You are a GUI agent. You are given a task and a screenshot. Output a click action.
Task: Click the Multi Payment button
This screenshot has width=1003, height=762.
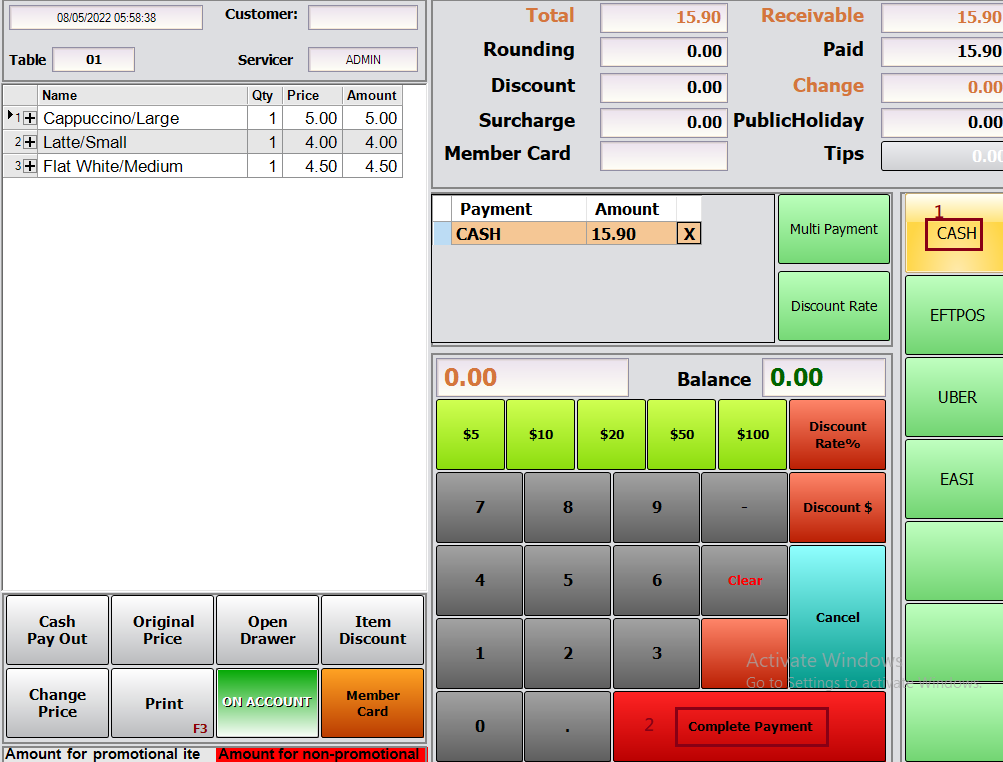833,229
